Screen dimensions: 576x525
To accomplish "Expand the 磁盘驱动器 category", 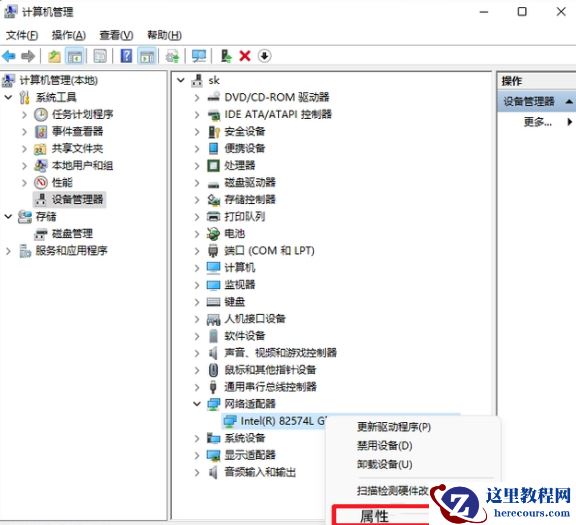I will point(197,183).
